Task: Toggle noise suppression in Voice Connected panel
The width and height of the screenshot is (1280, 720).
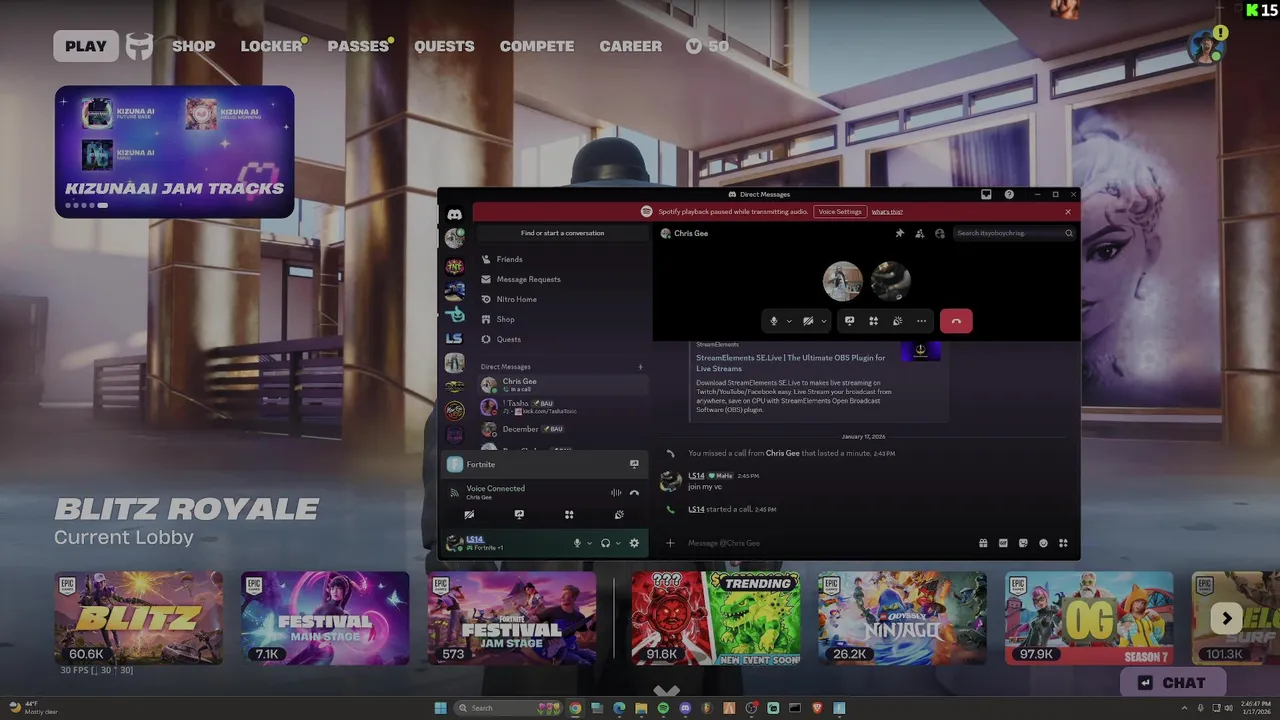Action: coord(616,492)
